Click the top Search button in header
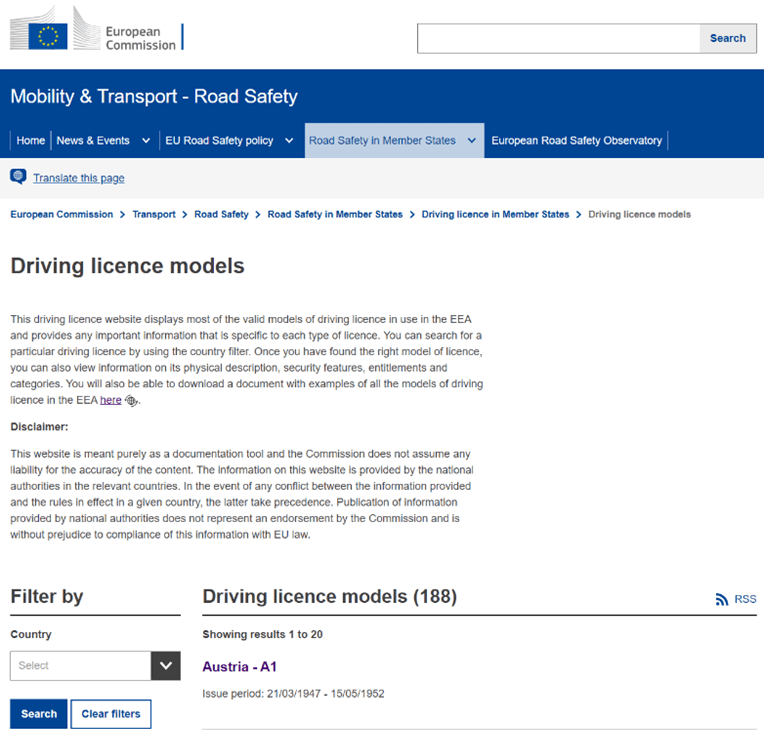 click(728, 38)
